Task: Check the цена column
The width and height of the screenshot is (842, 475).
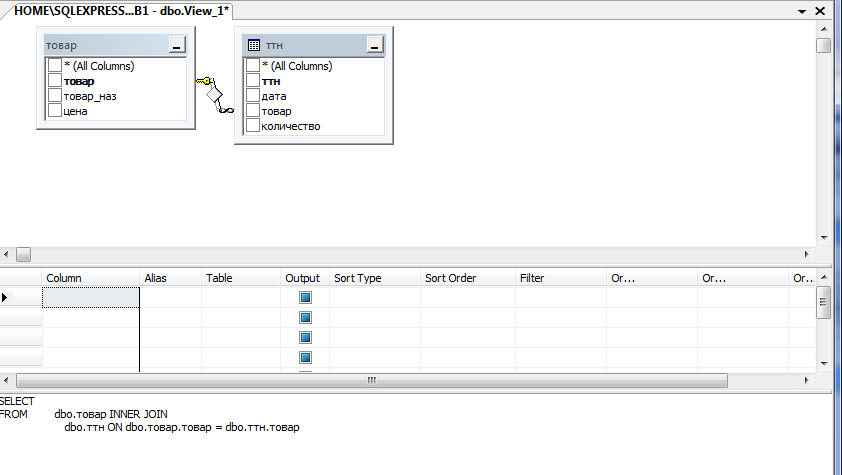Action: pyautogui.click(x=55, y=111)
